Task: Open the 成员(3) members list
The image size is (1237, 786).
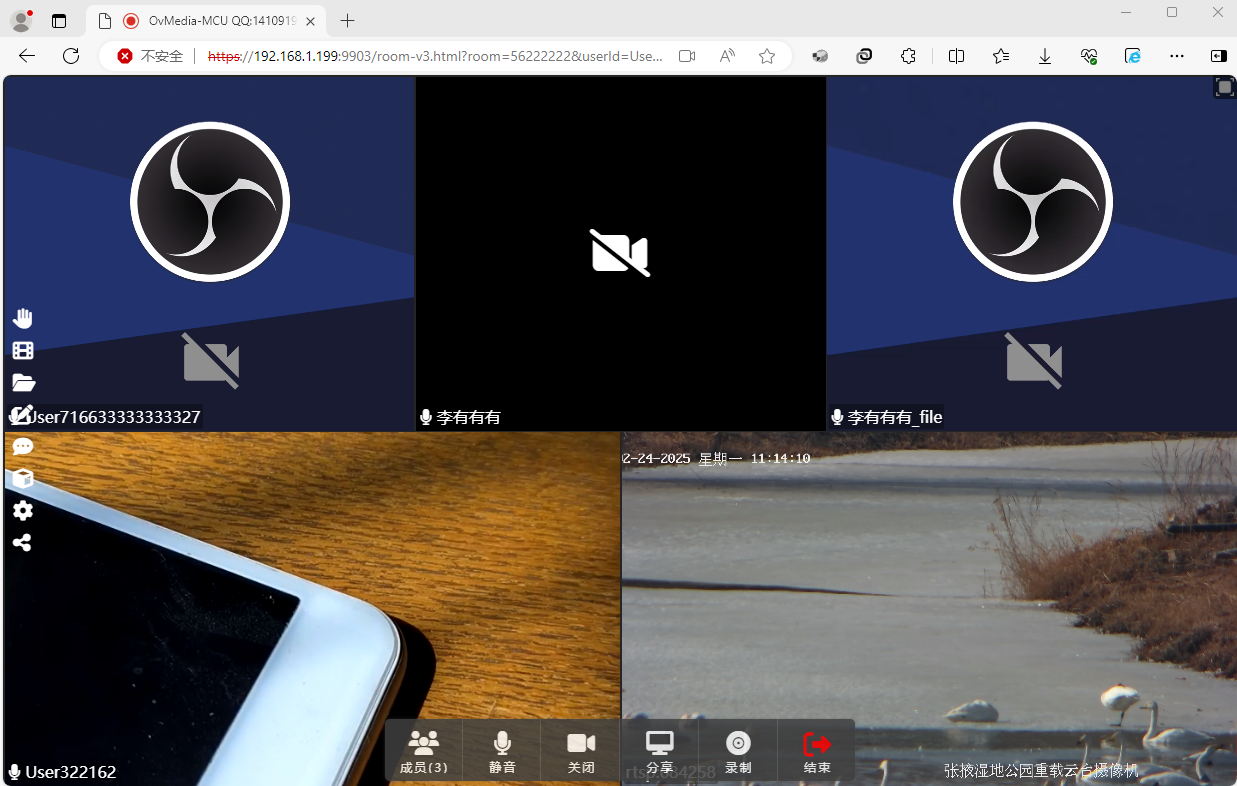Action: (x=424, y=752)
